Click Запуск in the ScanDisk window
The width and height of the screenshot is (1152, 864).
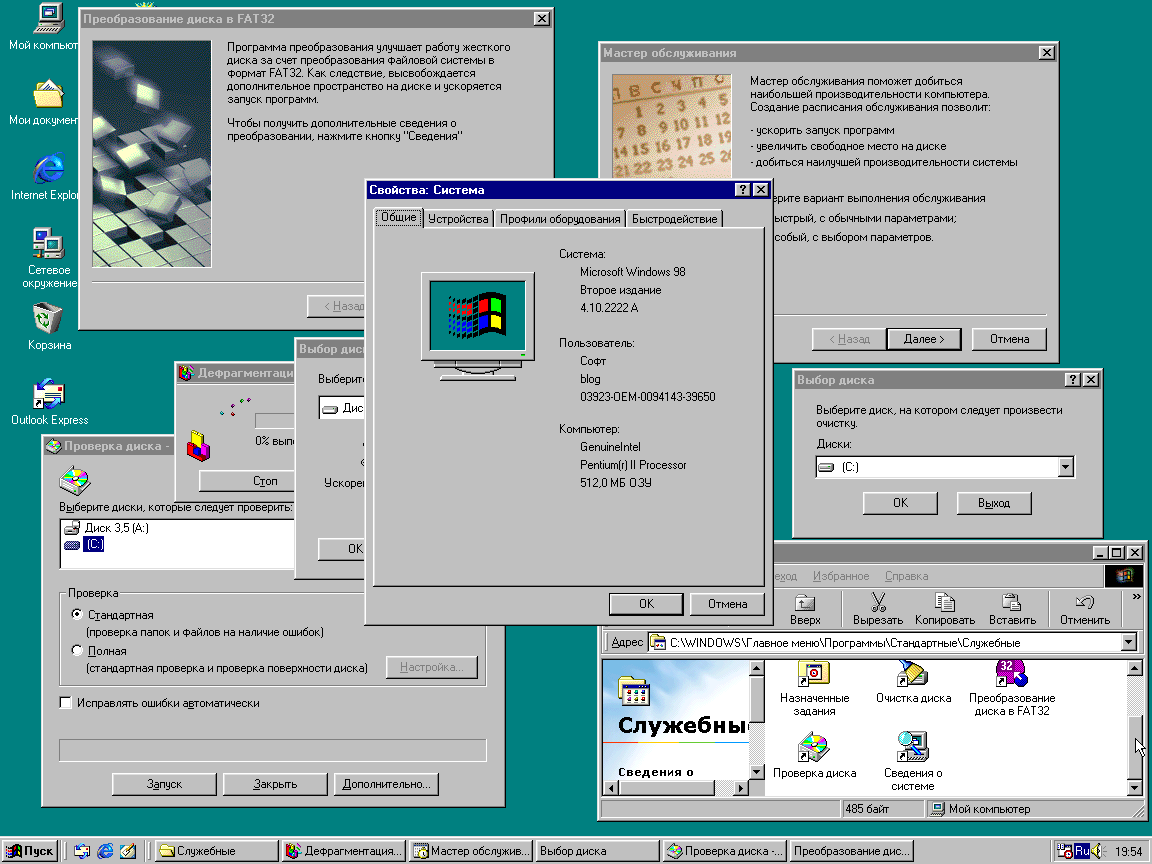click(x=165, y=784)
